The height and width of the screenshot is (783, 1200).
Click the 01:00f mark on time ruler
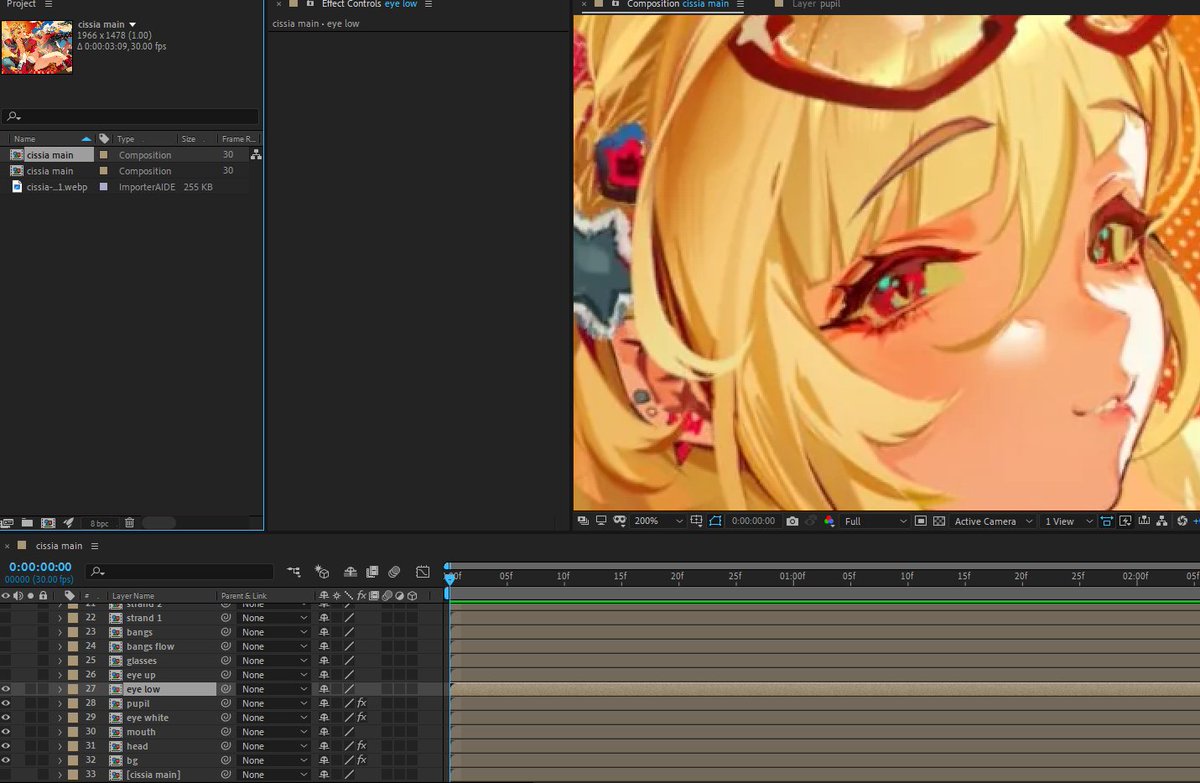792,576
